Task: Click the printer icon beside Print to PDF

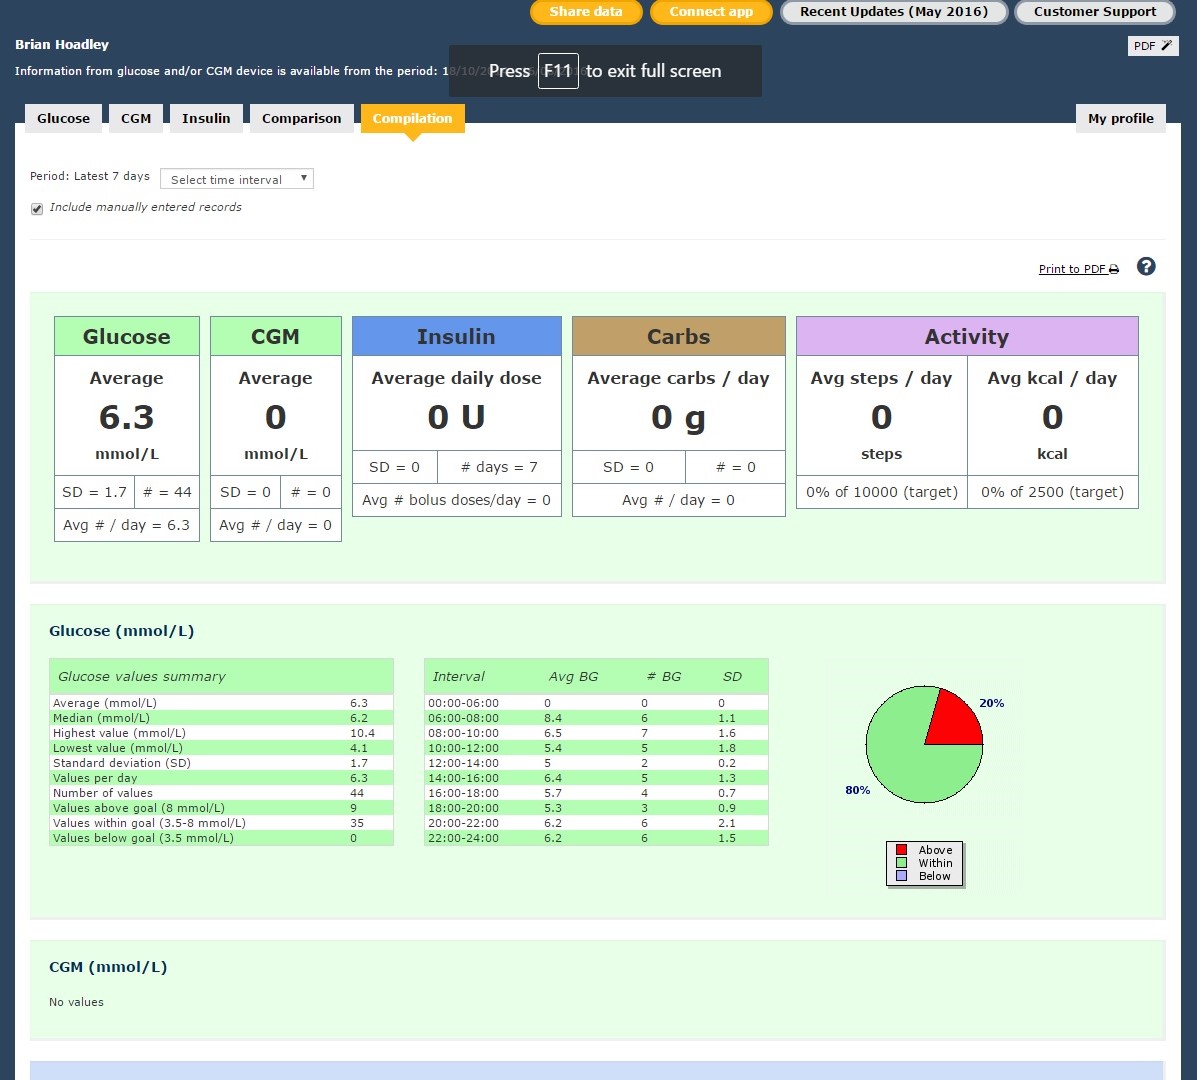Action: coord(1114,270)
